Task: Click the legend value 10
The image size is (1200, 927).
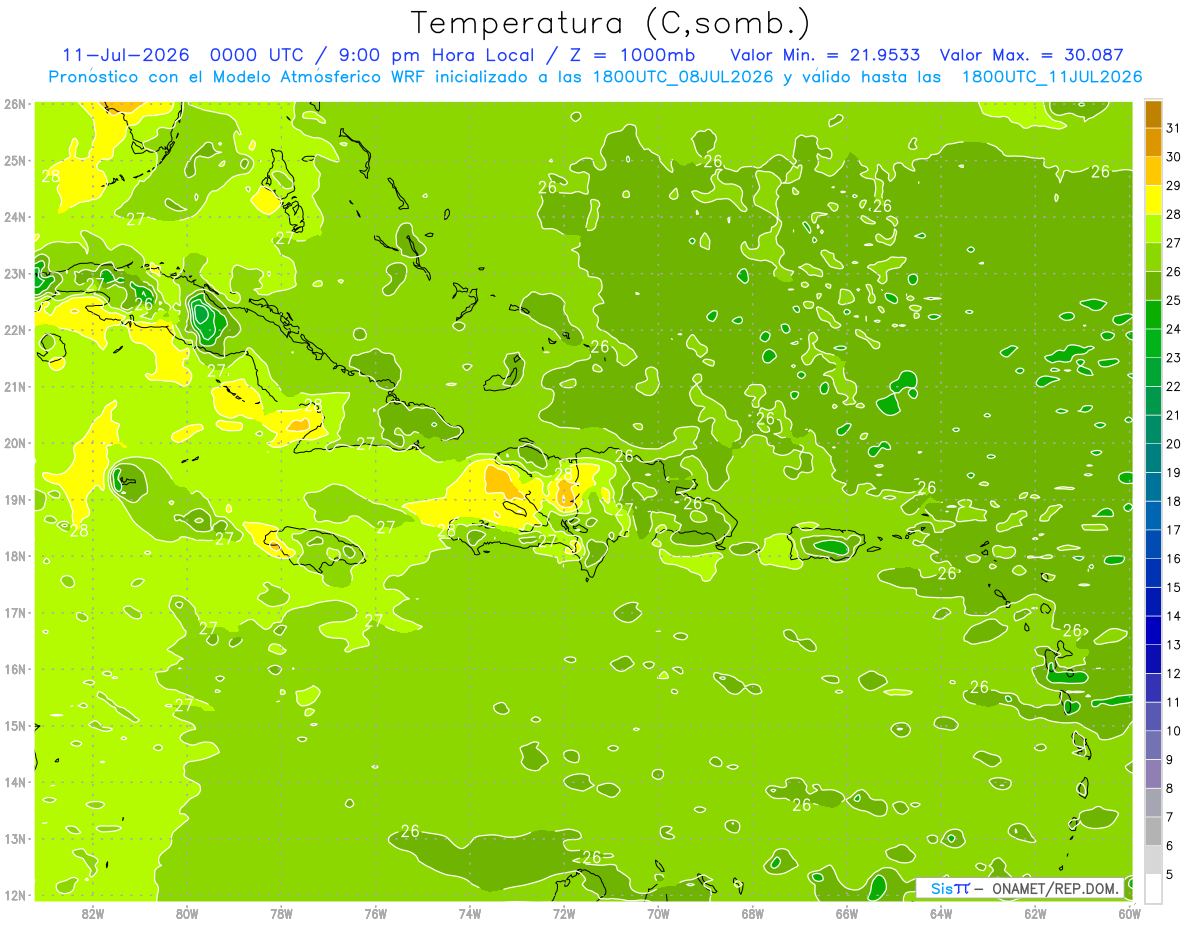Action: (x=1174, y=731)
